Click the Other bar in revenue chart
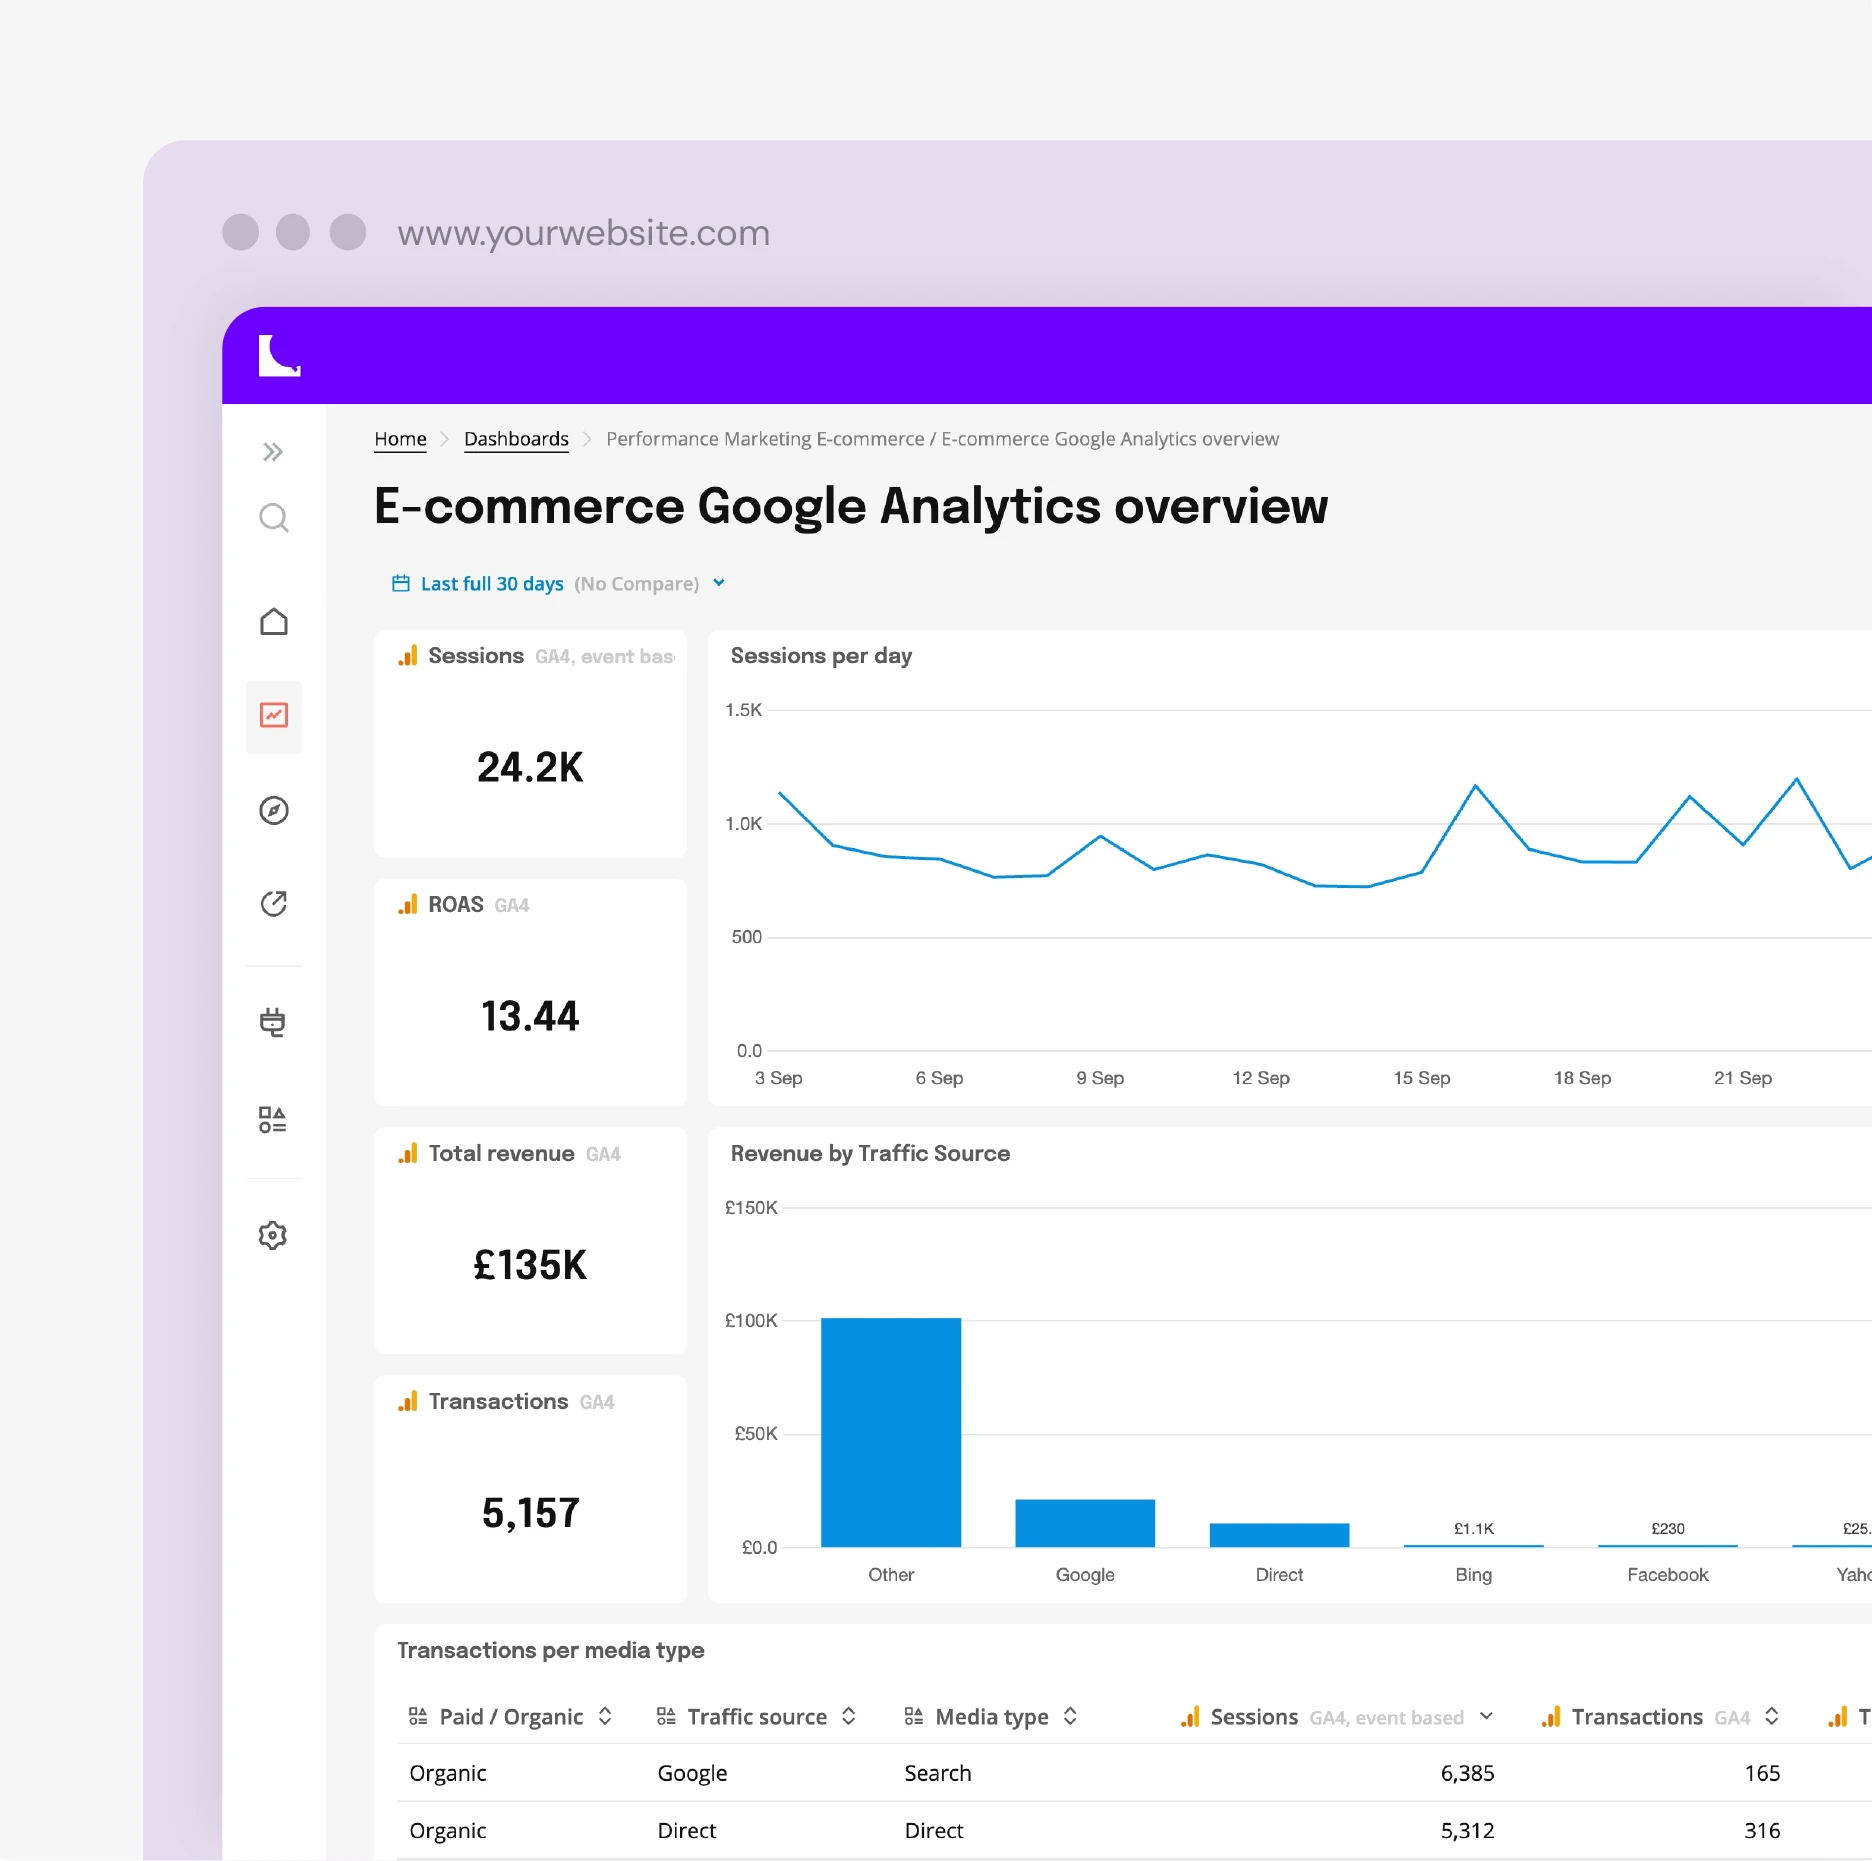 pyautogui.click(x=891, y=1432)
